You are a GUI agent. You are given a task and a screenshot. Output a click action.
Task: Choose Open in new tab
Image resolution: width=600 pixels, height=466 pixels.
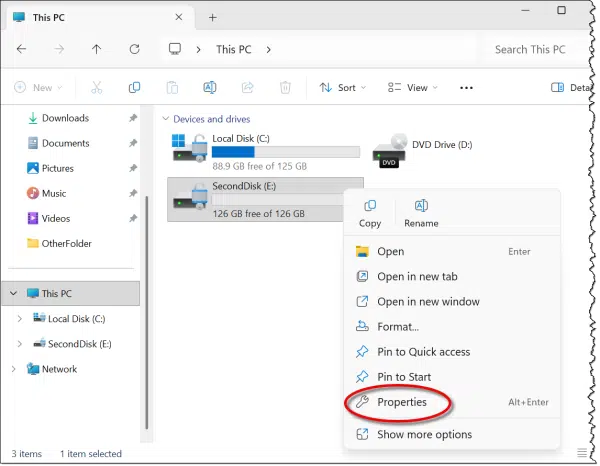[452, 277]
